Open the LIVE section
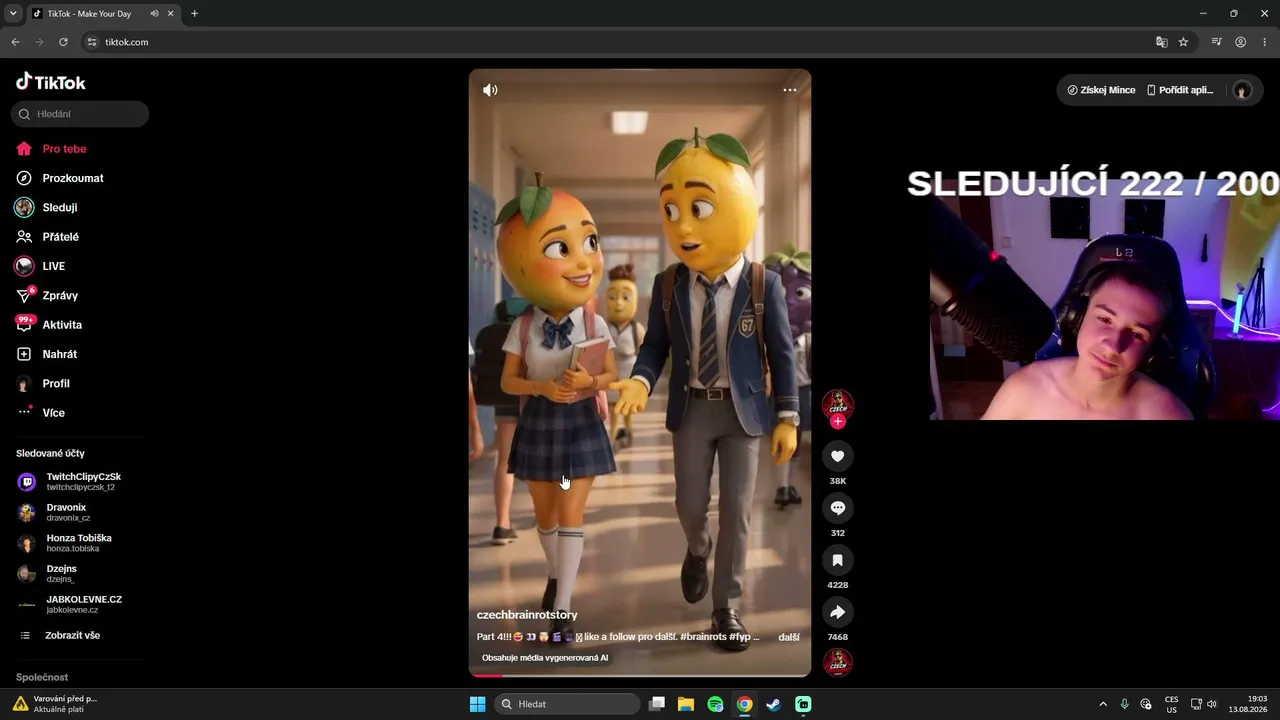Image resolution: width=1280 pixels, height=720 pixels. pos(53,266)
